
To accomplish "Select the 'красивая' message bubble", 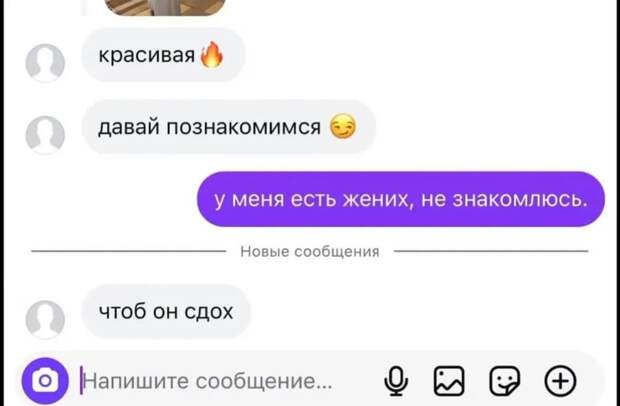I will pyautogui.click(x=163, y=55).
